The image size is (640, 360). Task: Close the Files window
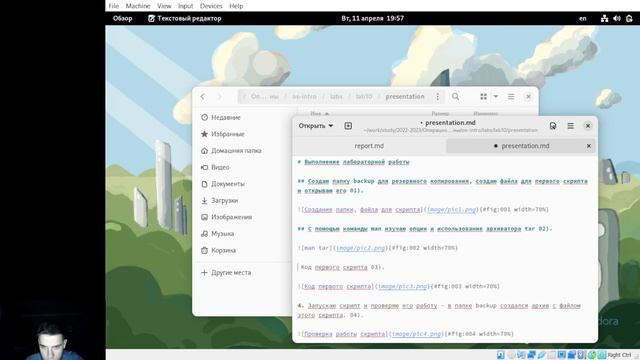[x=529, y=97]
